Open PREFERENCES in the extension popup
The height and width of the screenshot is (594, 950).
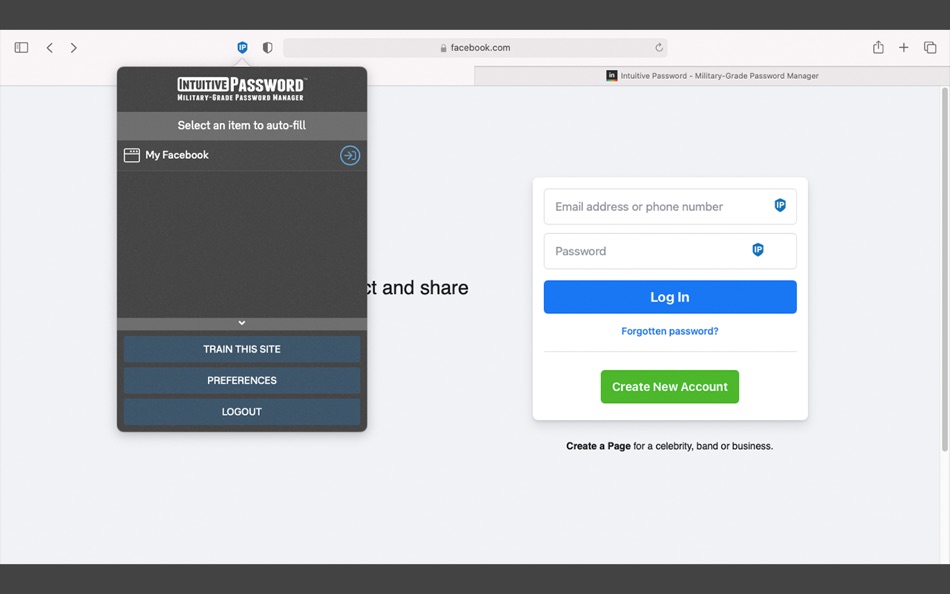click(242, 380)
